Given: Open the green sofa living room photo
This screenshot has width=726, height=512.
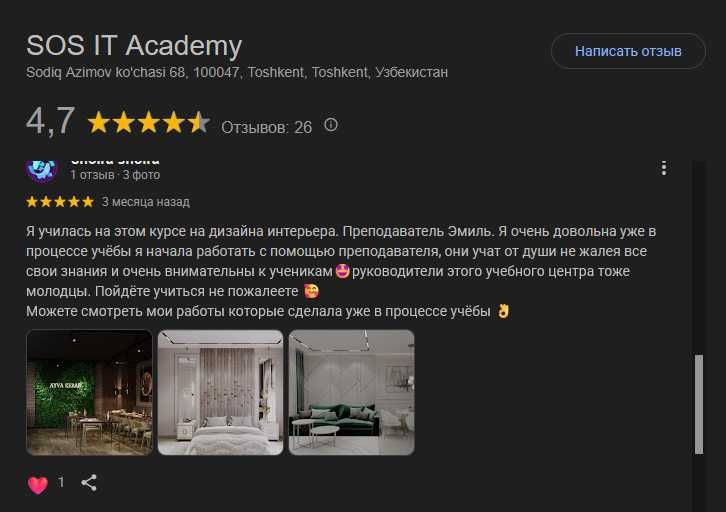Looking at the screenshot, I should (x=351, y=392).
